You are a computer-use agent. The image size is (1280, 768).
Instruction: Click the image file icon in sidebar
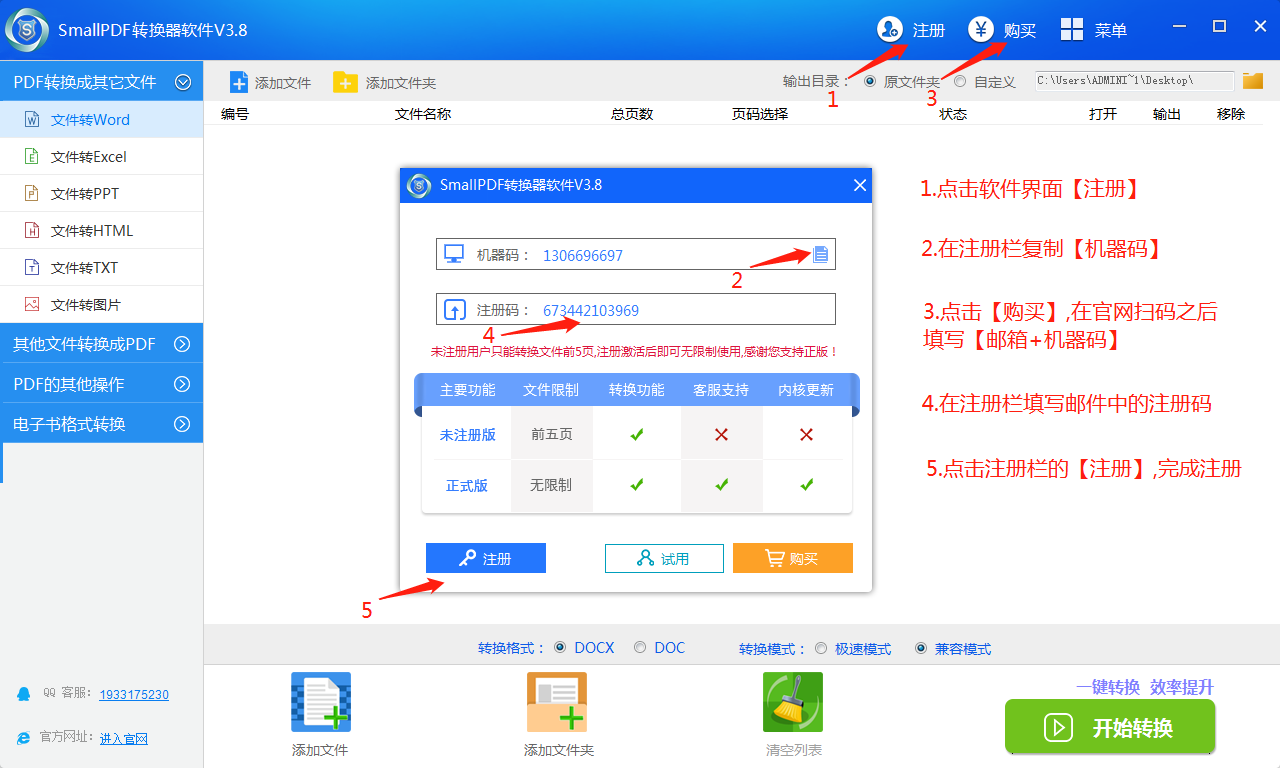coord(32,305)
